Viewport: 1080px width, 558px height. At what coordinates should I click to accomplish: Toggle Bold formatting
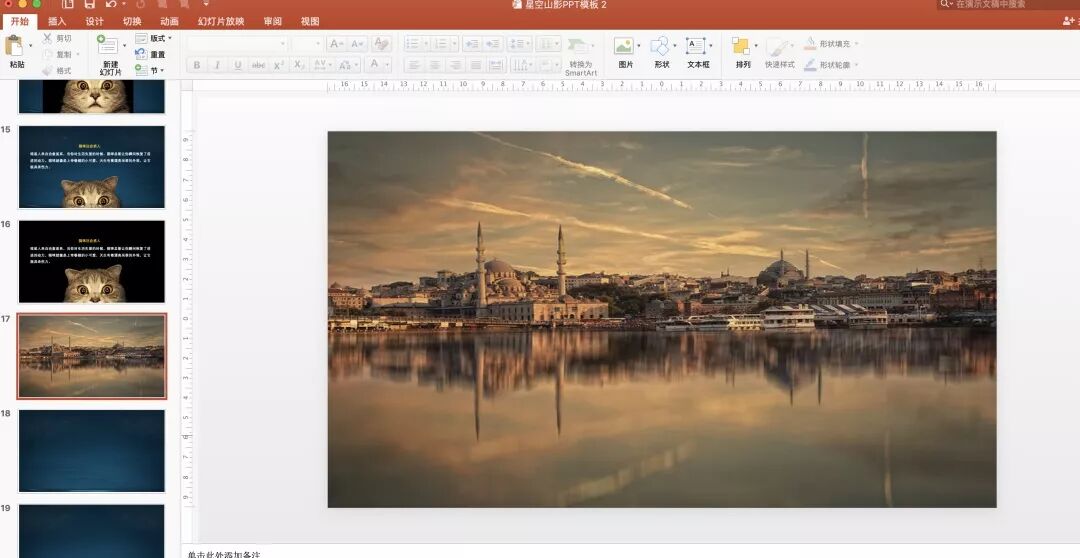tap(197, 65)
